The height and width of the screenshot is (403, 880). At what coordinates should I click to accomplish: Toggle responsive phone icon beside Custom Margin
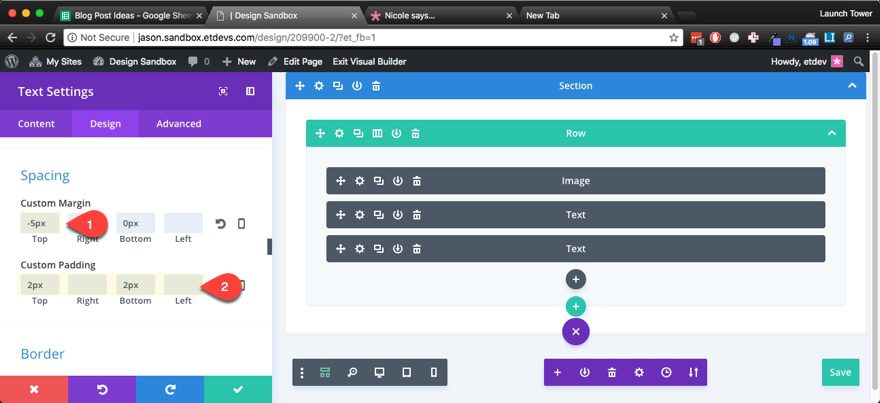pyautogui.click(x=241, y=224)
